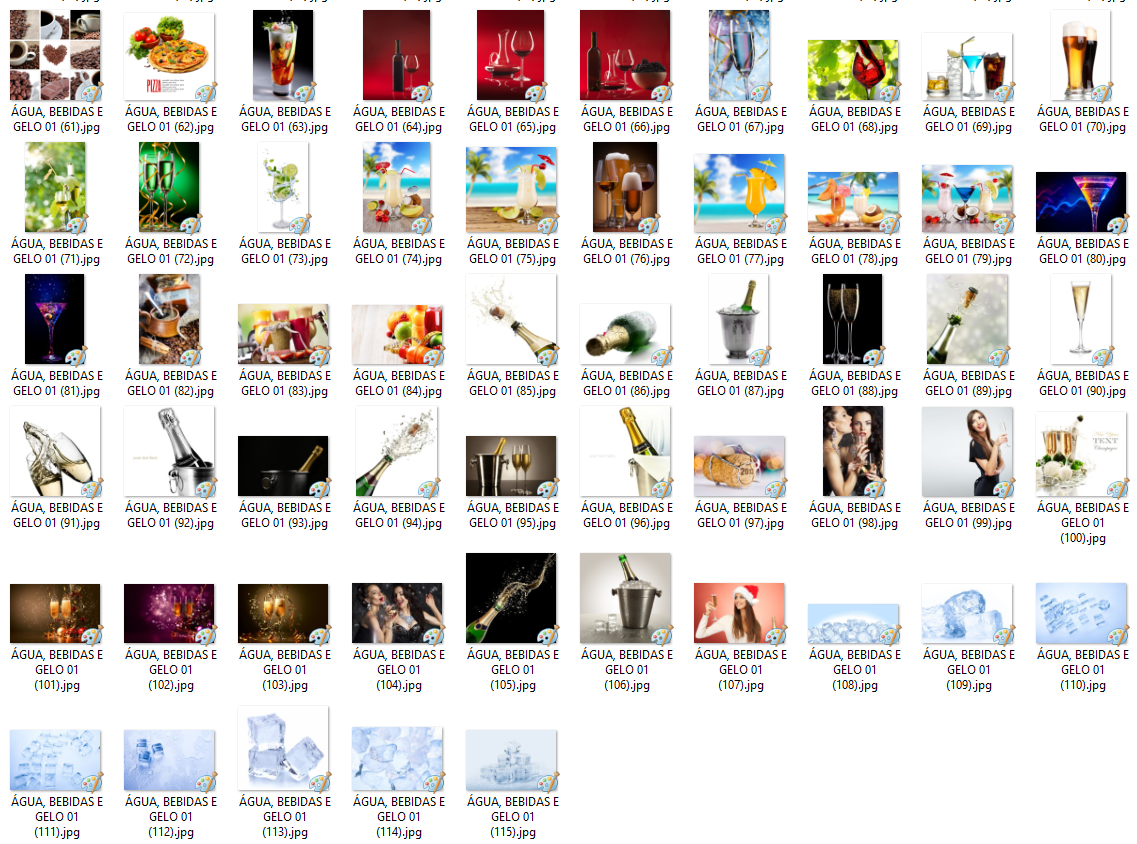The width and height of the screenshot is (1137, 844).
Task: Select the two women celebrating thumbnail (104)
Action: pos(398,613)
